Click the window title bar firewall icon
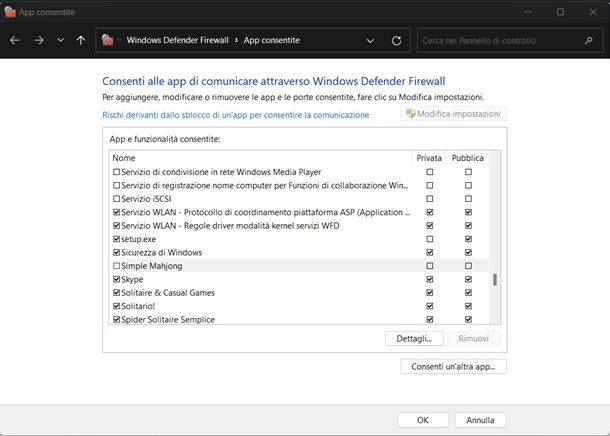The width and height of the screenshot is (610, 436). click(10, 12)
